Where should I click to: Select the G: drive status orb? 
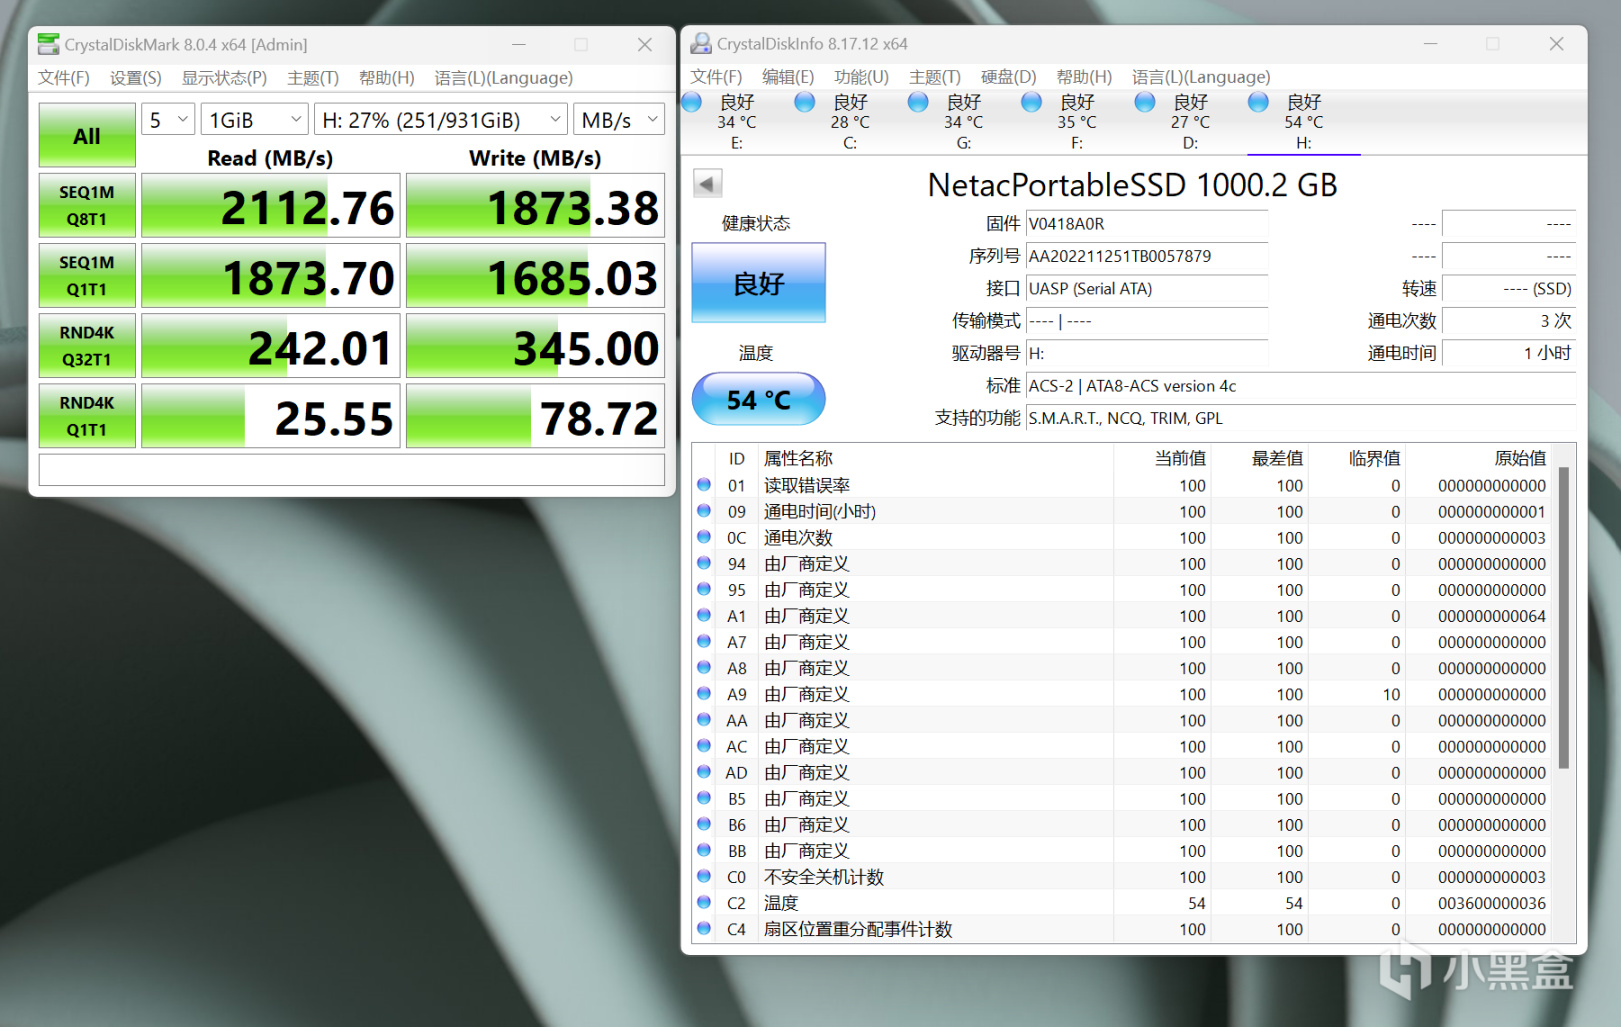pyautogui.click(x=918, y=102)
